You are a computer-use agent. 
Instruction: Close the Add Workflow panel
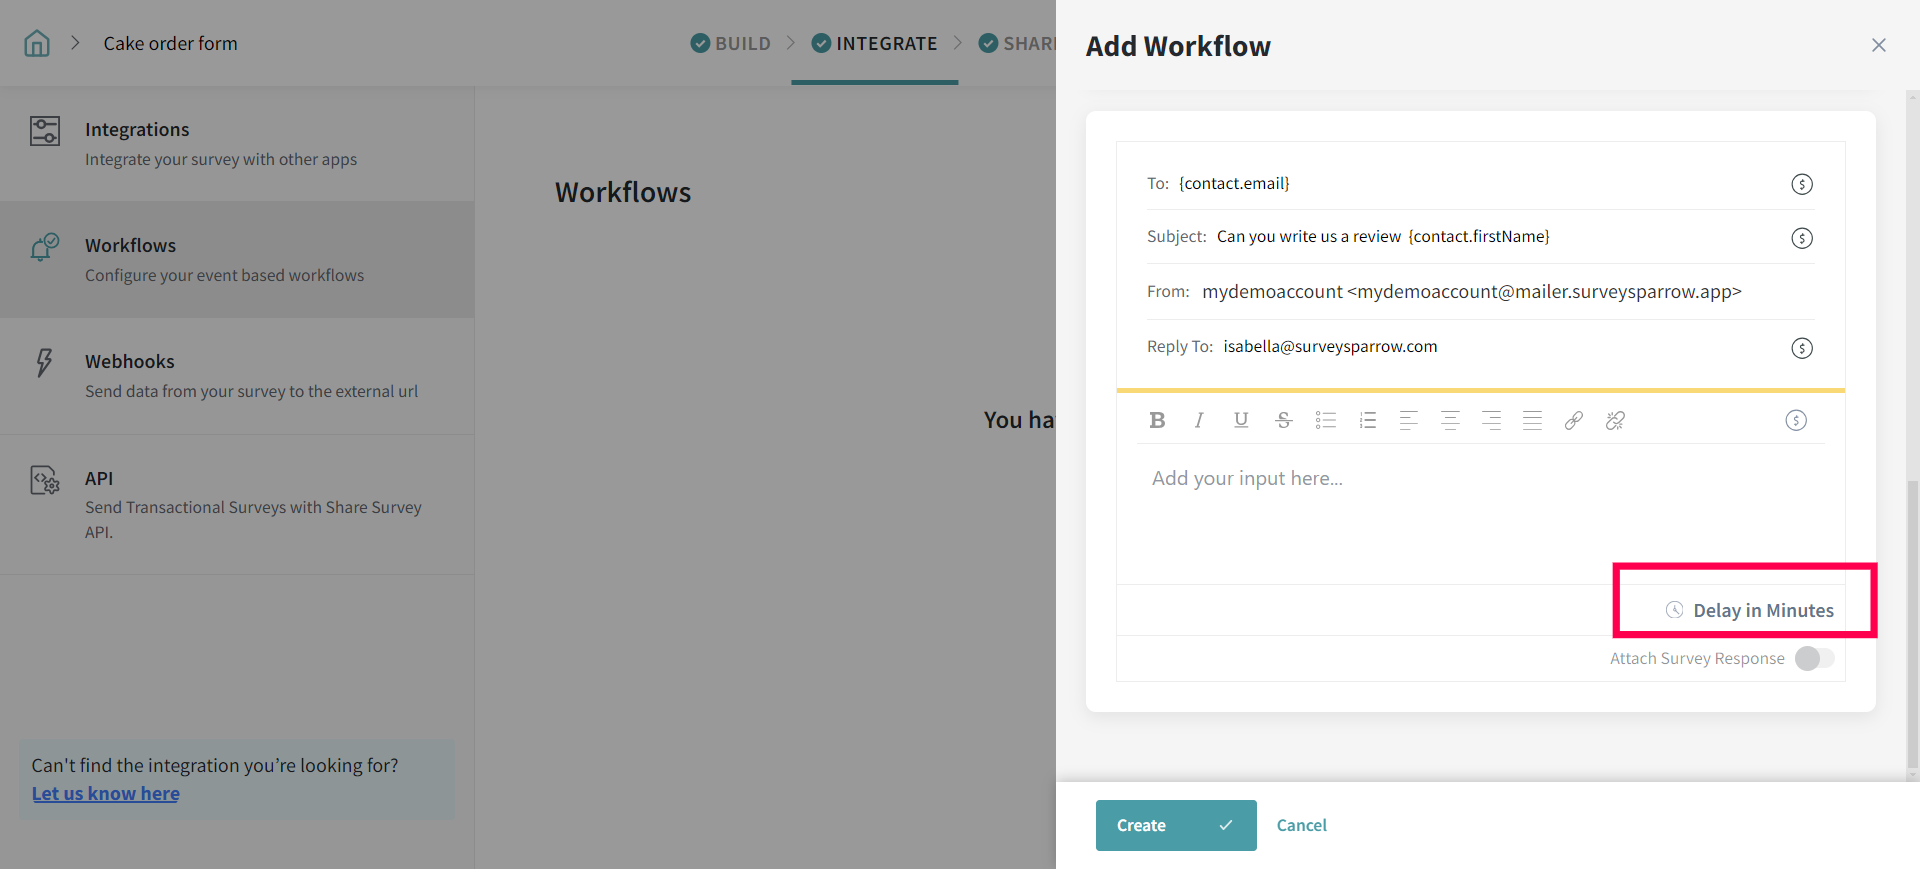(x=1878, y=45)
